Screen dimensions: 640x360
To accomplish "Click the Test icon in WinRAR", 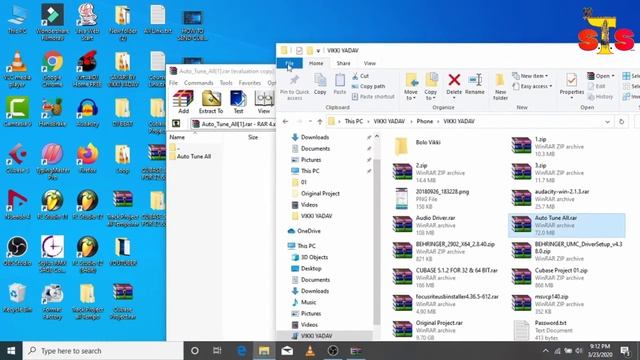I will (238, 102).
